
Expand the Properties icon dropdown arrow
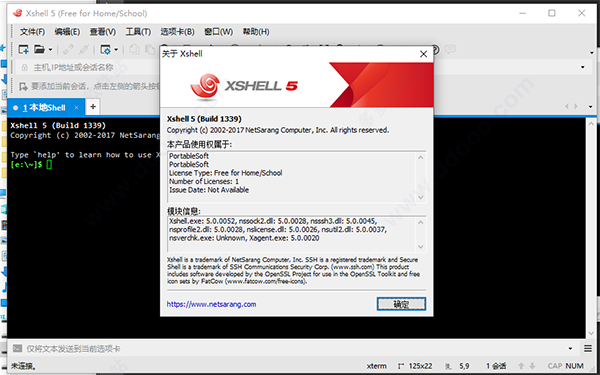coord(116,50)
